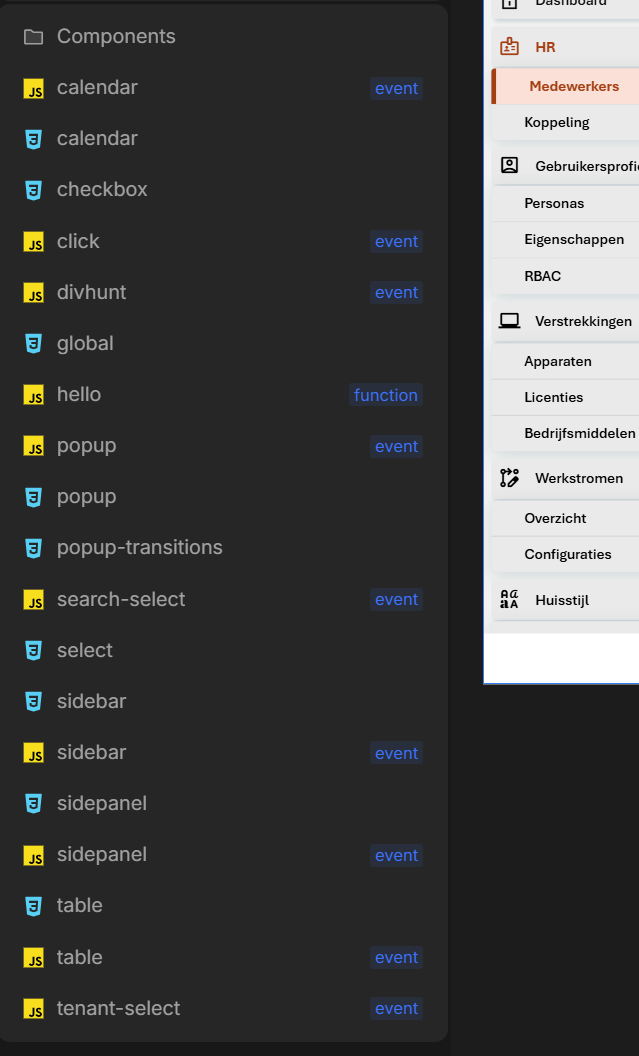
Task: Click the CSS icon beside popup-transitions
Action: point(34,548)
